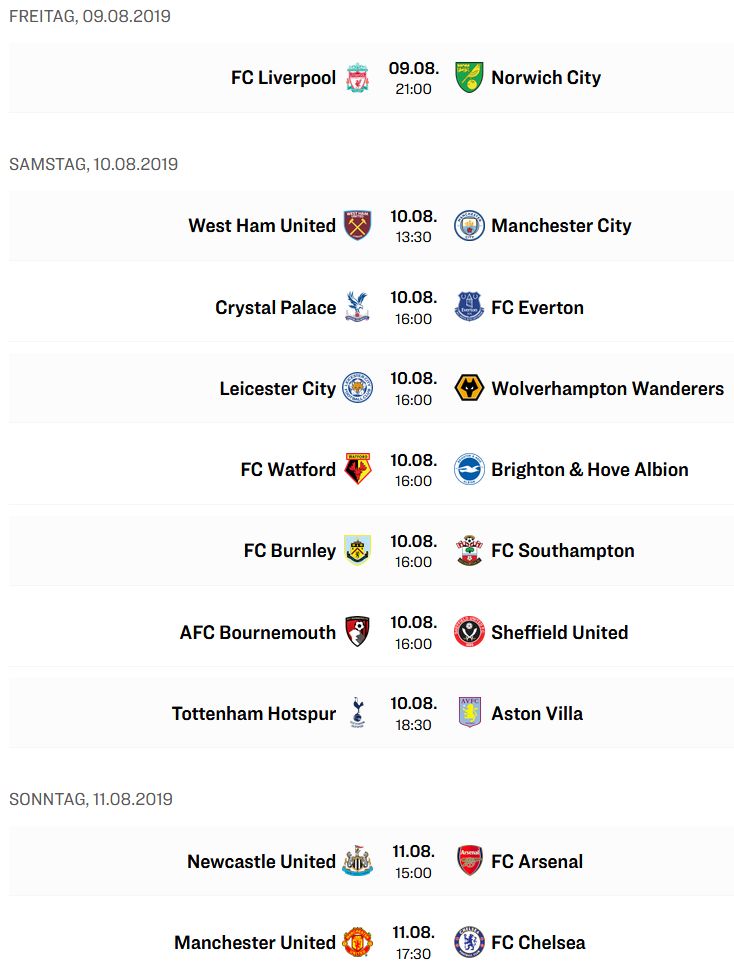Open the Newcastle United team link

pyautogui.click(x=261, y=861)
